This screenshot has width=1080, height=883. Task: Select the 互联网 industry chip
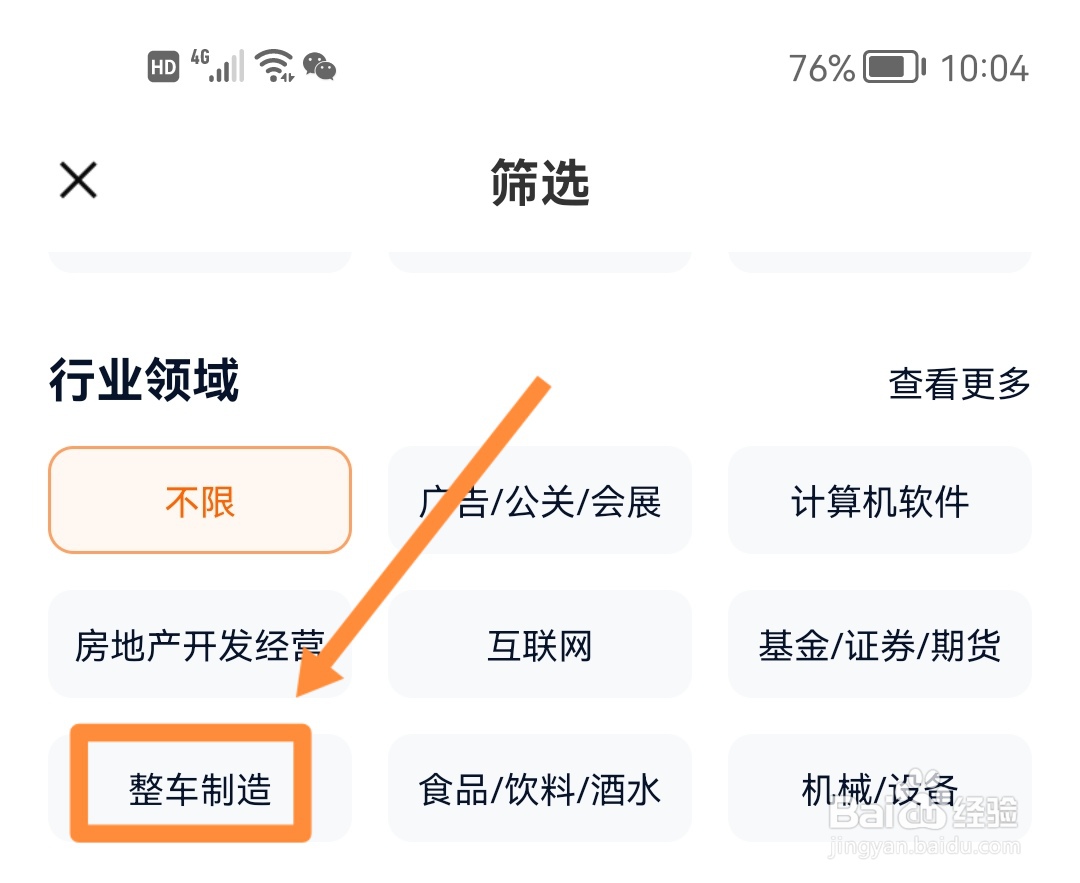click(540, 645)
